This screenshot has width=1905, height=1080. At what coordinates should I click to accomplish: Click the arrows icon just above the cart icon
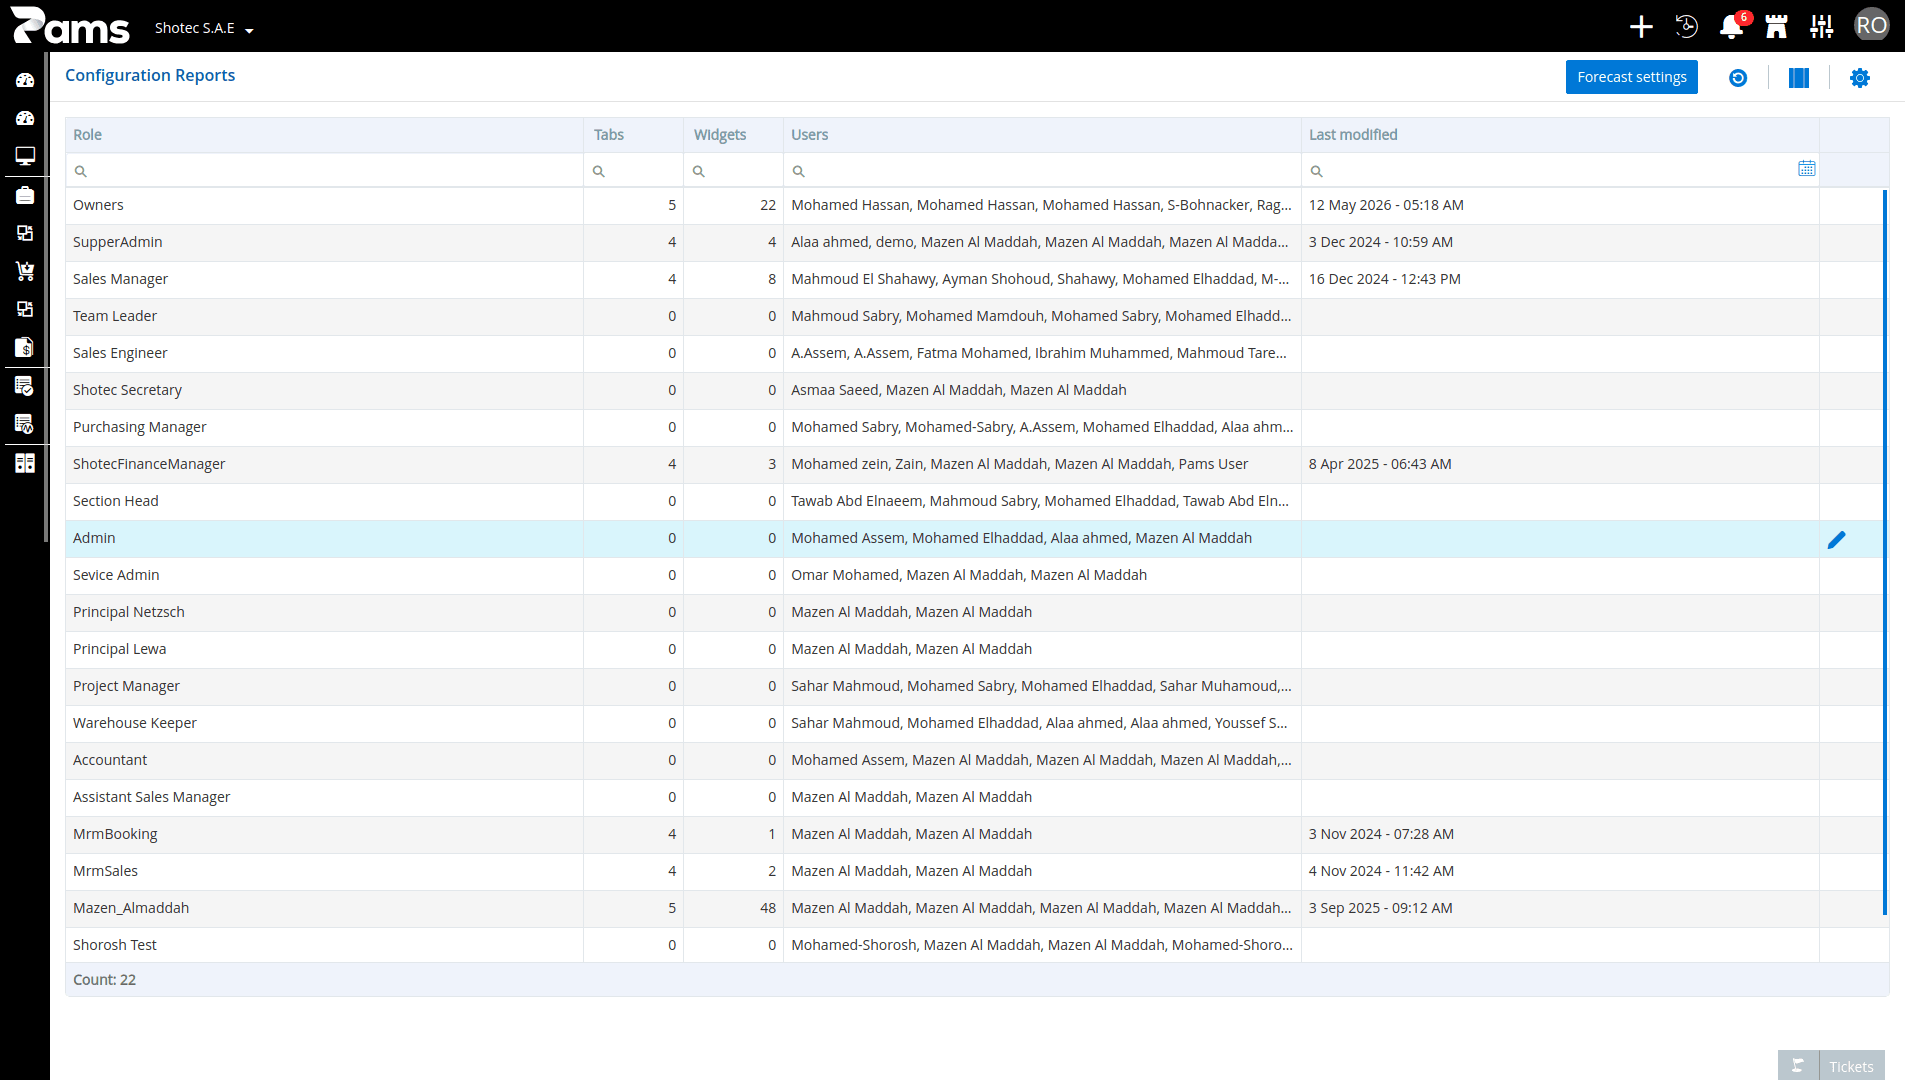click(25, 233)
